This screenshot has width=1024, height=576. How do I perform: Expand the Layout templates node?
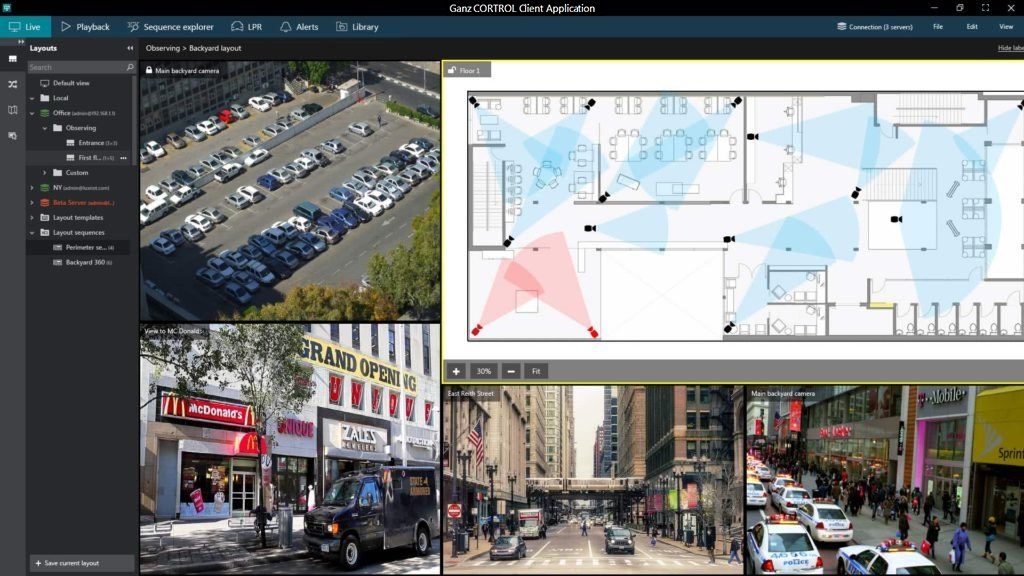32,217
